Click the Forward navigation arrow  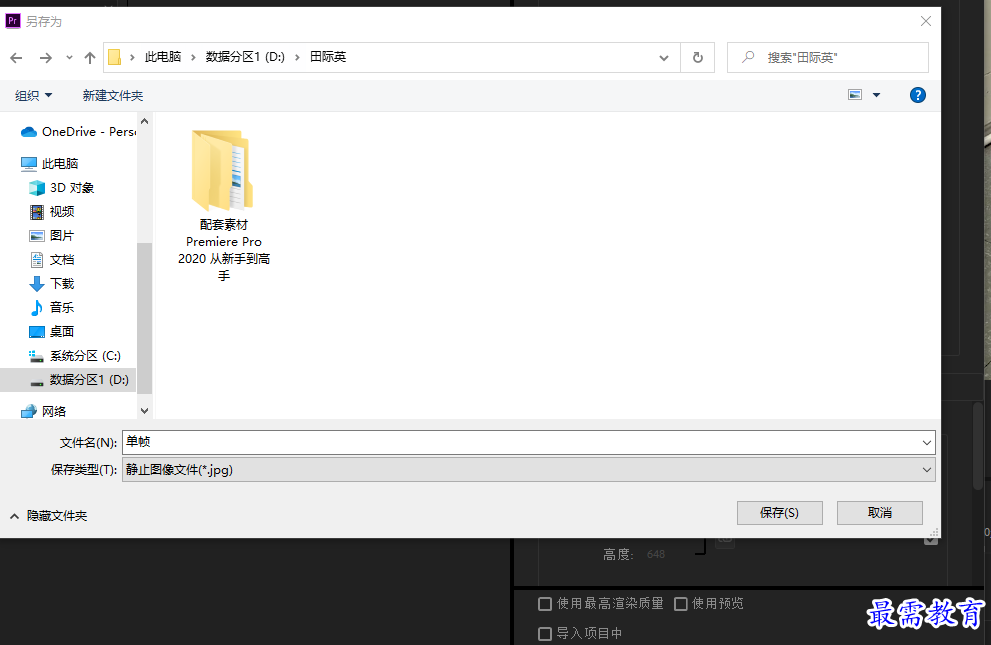(46, 57)
